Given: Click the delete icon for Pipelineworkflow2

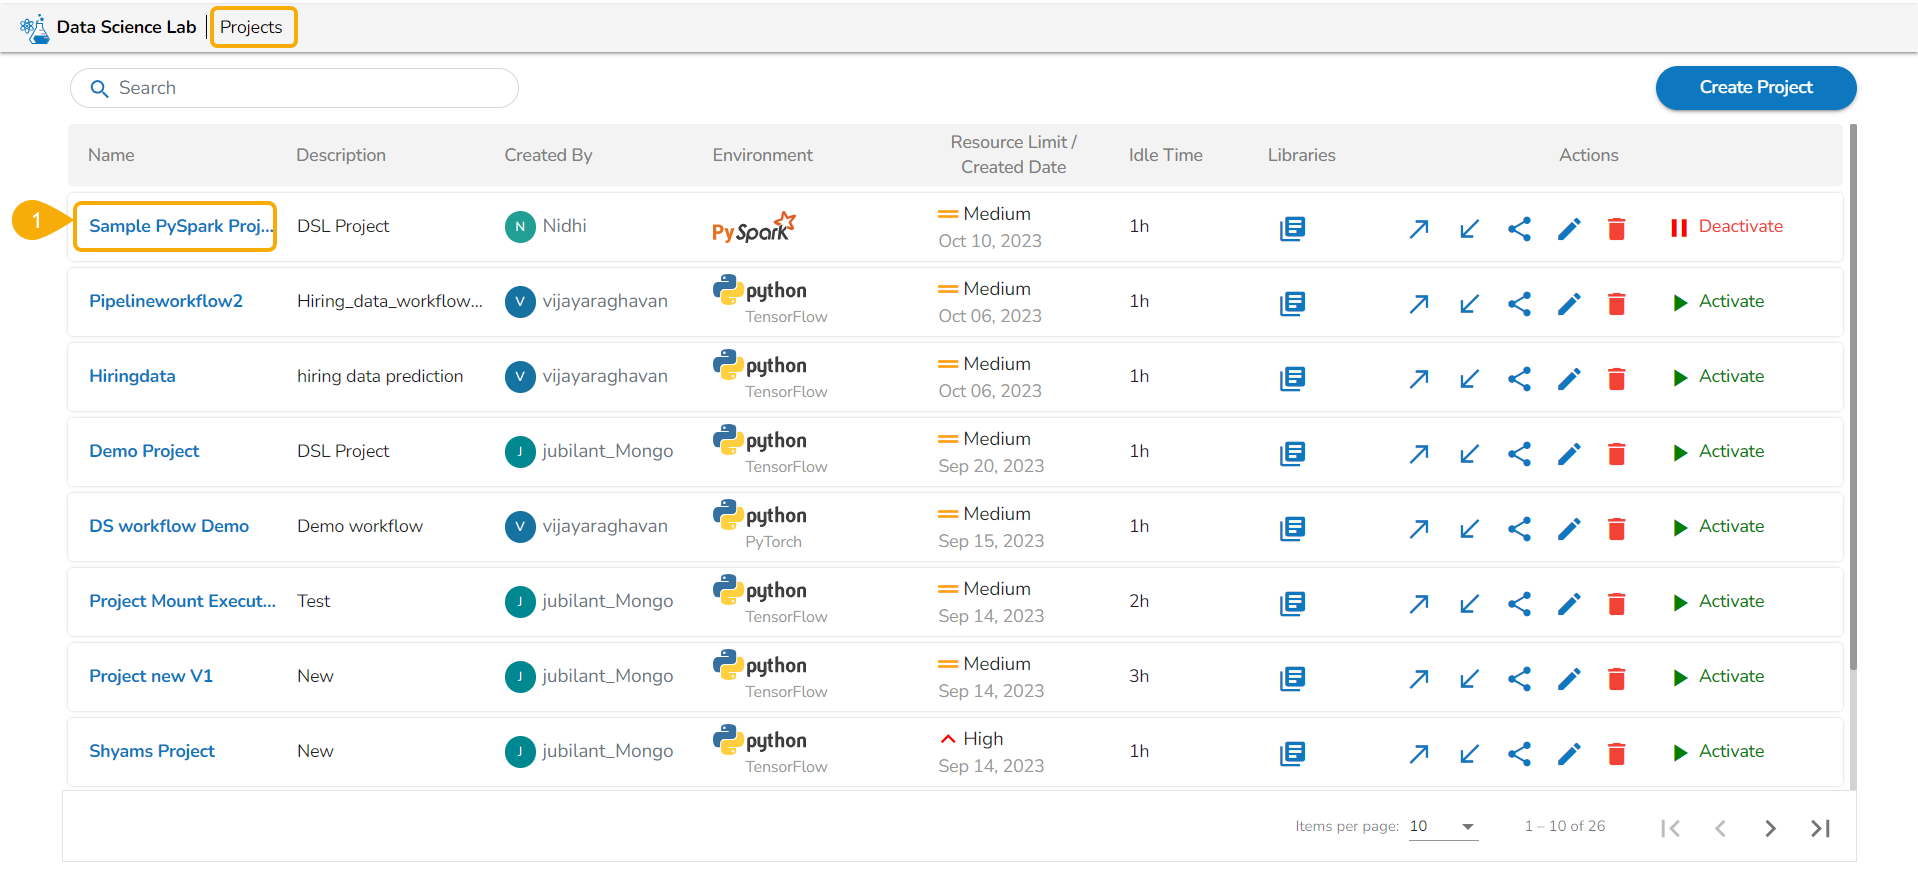Looking at the screenshot, I should pyautogui.click(x=1616, y=304).
